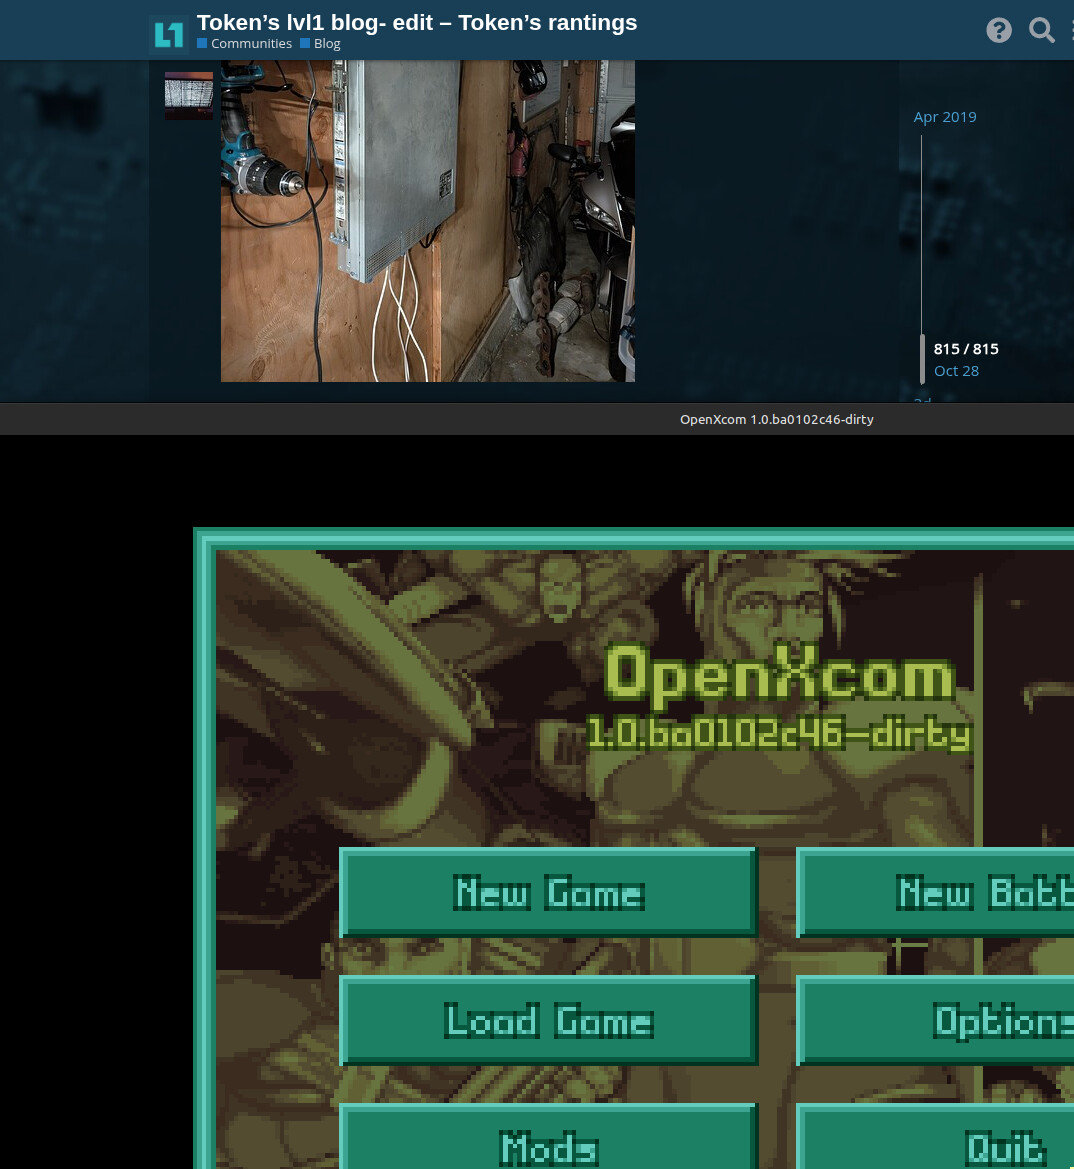
Task: Open the topic title 'Token's lvl1 blog' link
Action: 416,22
